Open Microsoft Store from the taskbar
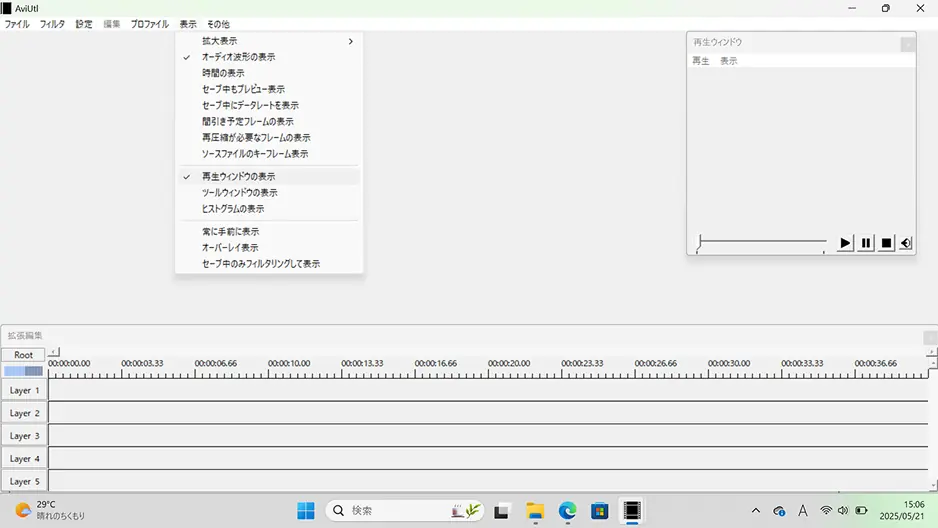Screen dimensions: 938x528 click(599, 511)
